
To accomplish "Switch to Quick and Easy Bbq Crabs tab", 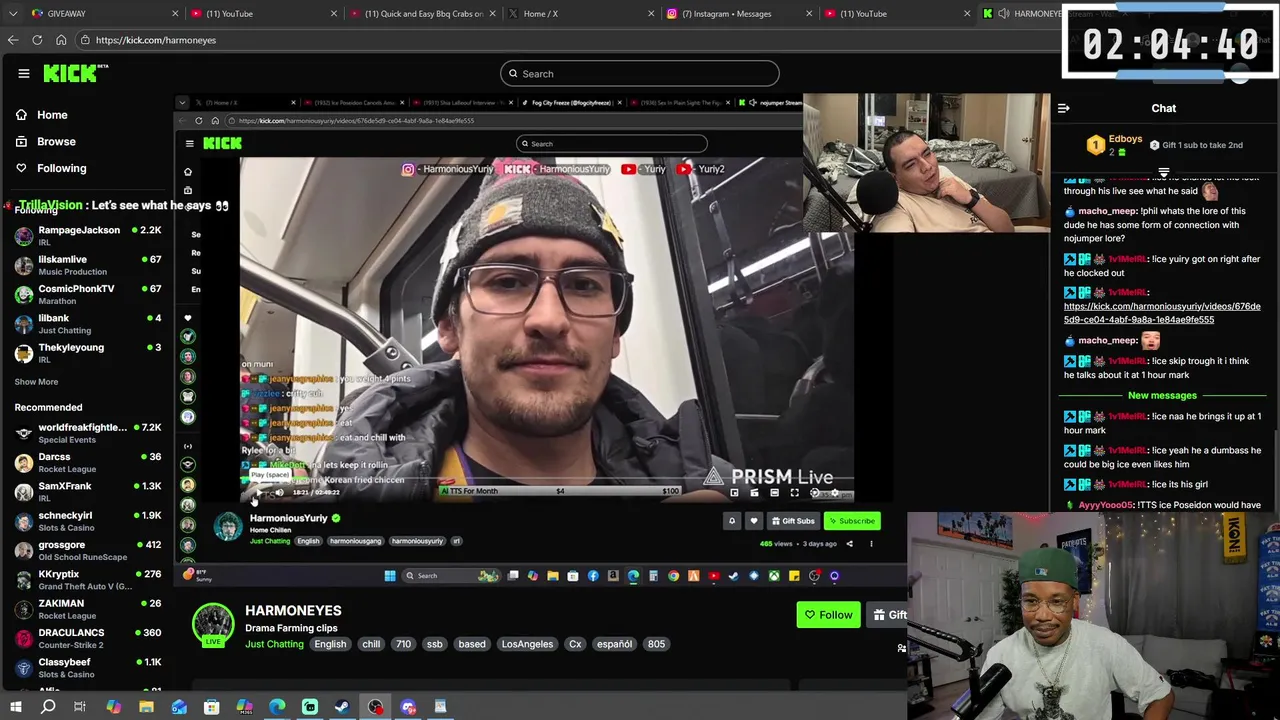I will coord(424,13).
